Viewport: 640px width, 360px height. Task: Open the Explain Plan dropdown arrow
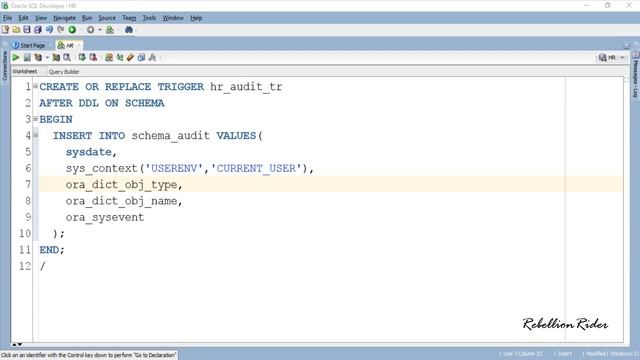coord(47,58)
